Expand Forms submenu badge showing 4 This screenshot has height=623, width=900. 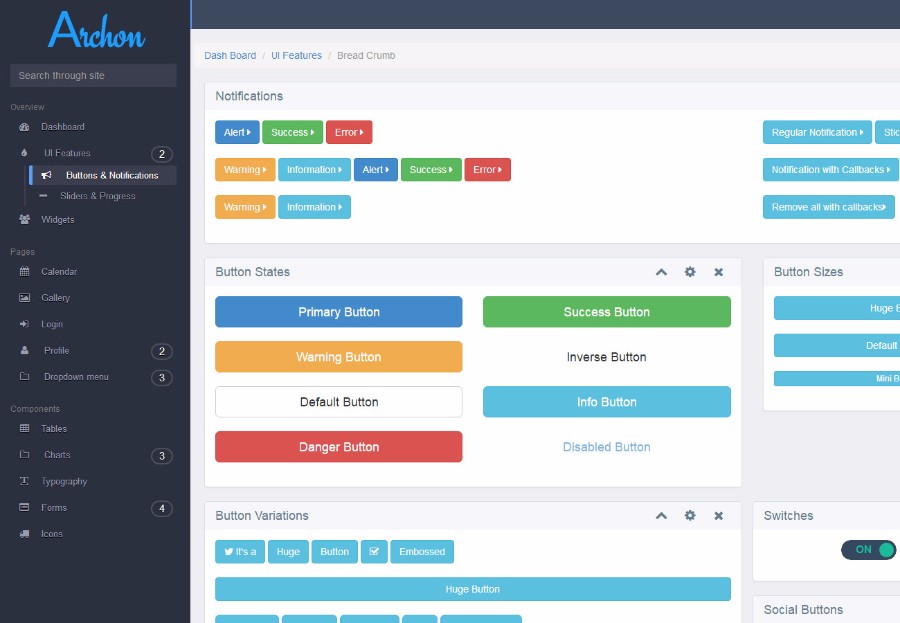click(162, 509)
